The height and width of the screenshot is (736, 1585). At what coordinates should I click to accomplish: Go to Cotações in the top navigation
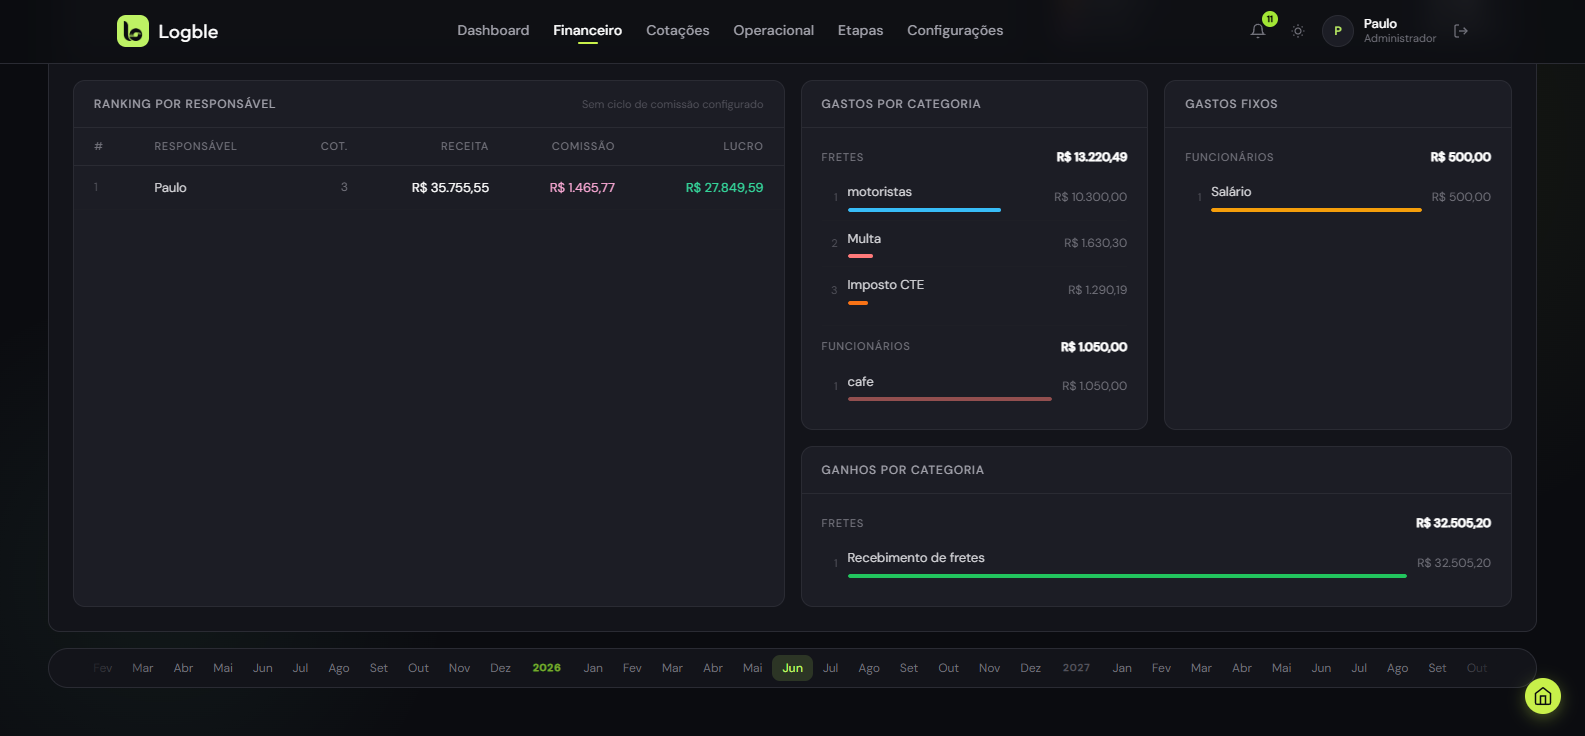[x=678, y=31]
